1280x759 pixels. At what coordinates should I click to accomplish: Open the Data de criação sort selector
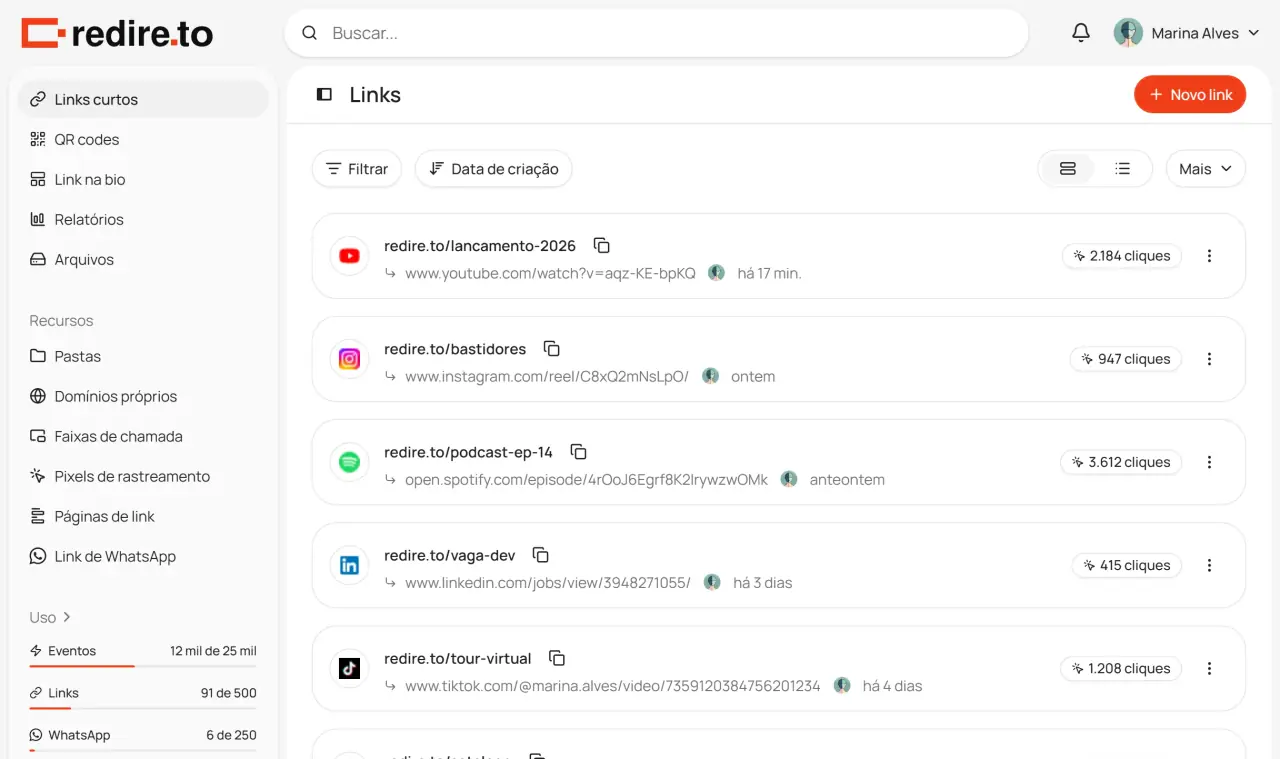pyautogui.click(x=494, y=169)
